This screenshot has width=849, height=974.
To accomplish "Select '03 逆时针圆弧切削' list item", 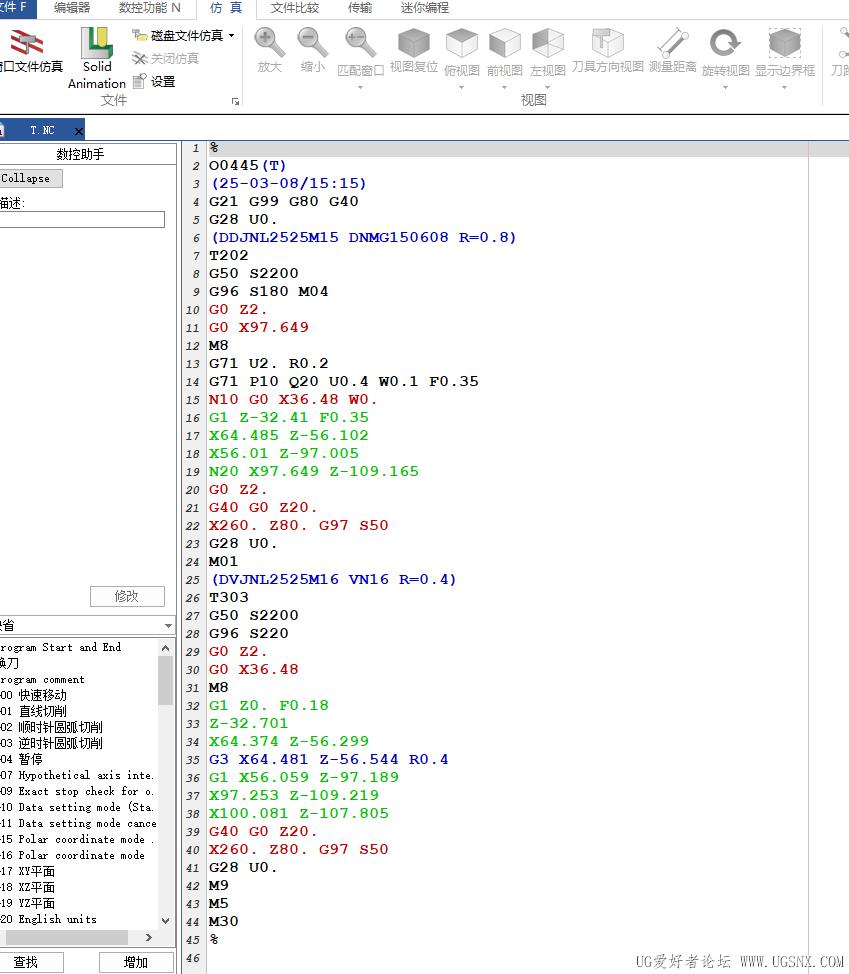I will coord(52,744).
